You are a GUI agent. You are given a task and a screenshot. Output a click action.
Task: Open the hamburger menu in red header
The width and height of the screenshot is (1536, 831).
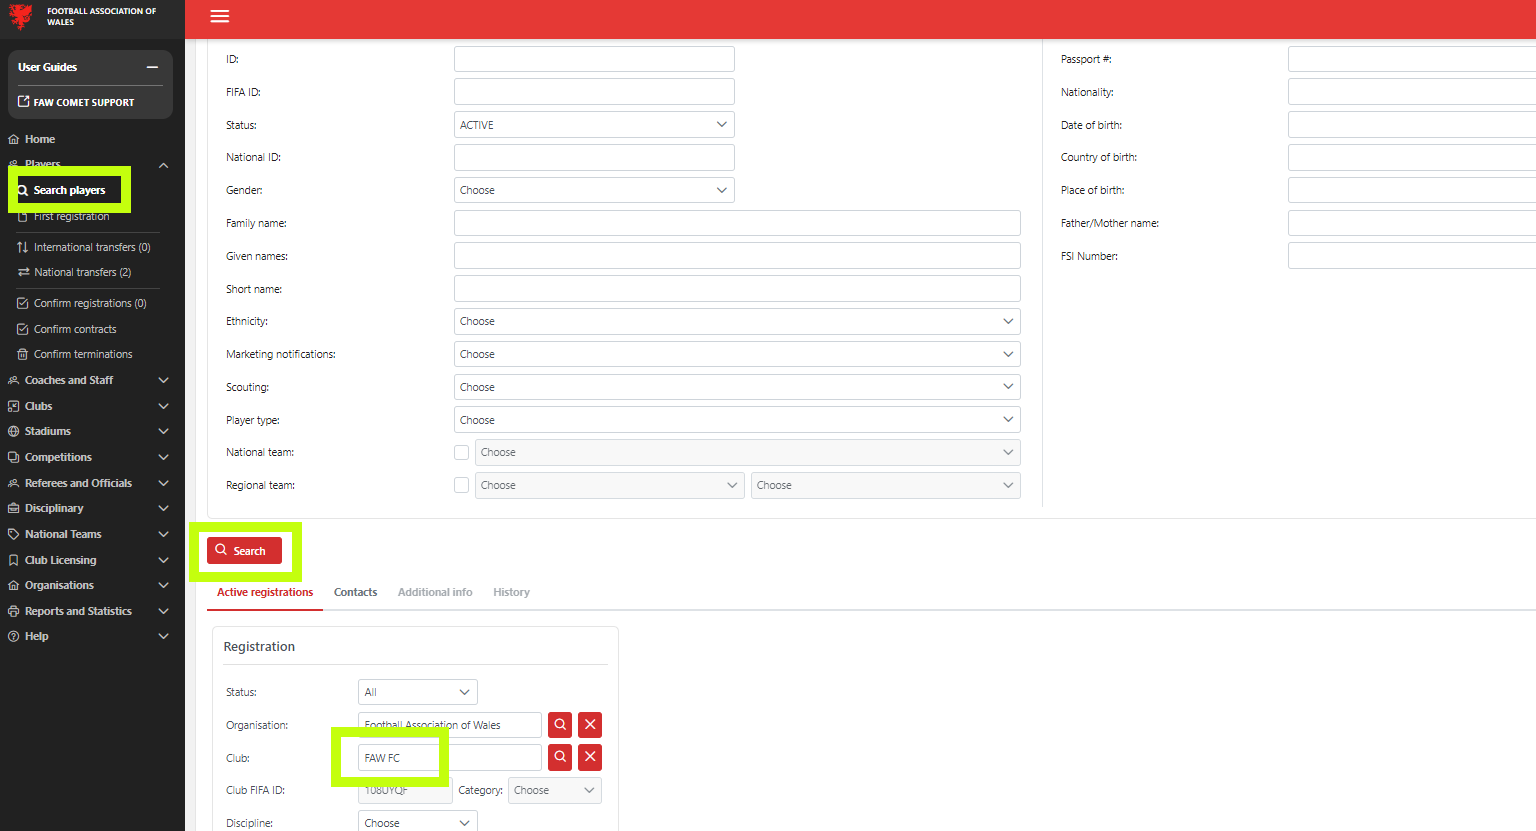(x=220, y=16)
